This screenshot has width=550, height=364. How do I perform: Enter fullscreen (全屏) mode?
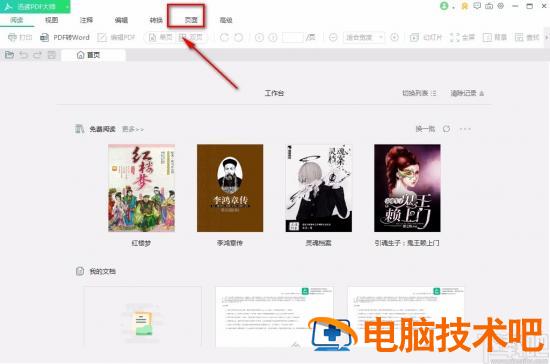tap(462, 37)
